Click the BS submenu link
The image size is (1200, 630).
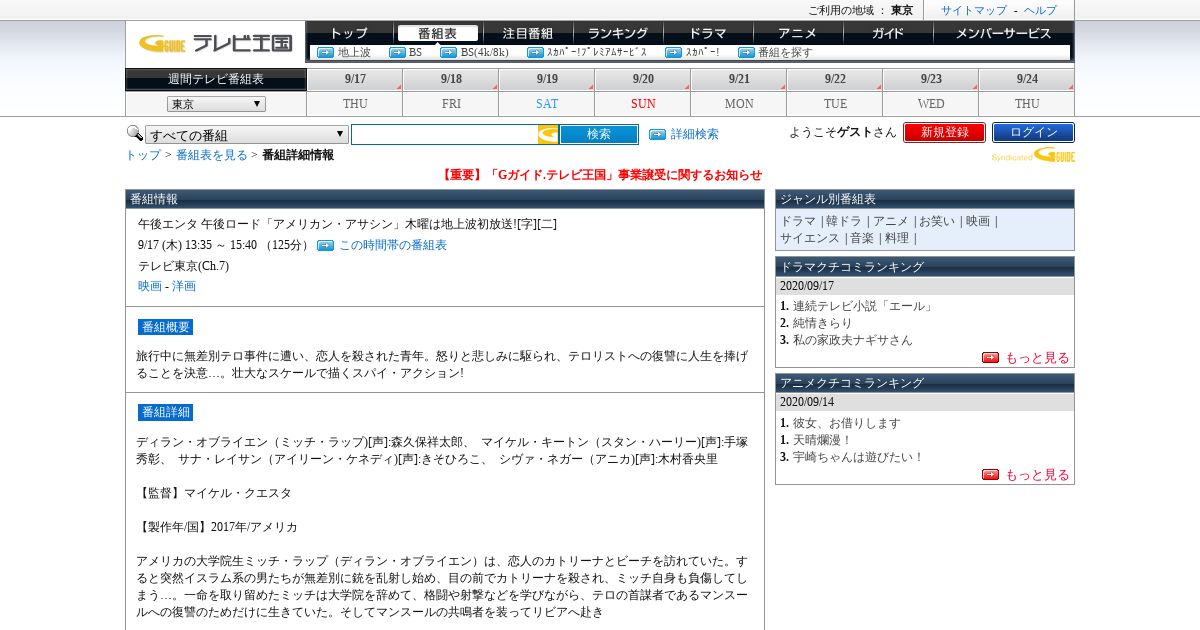coord(415,52)
